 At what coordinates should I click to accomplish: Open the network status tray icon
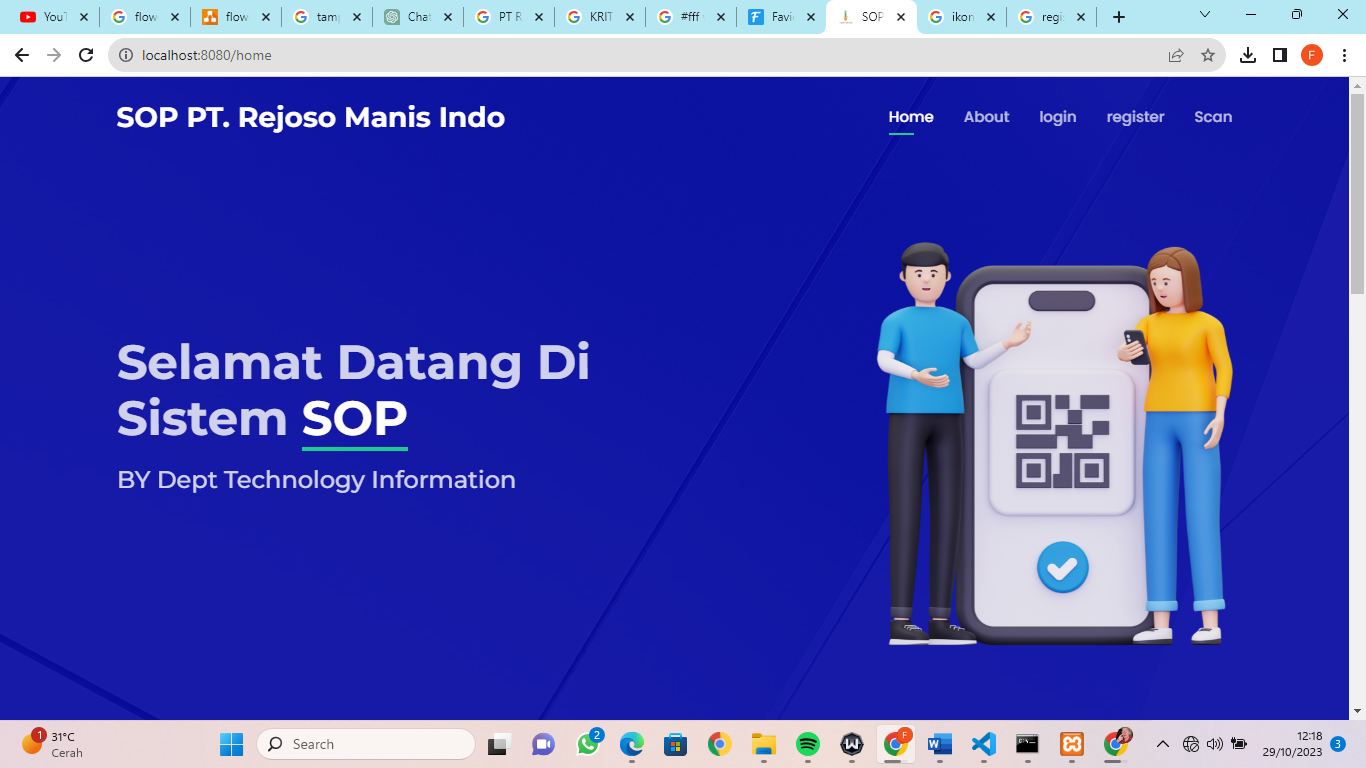[x=1190, y=744]
